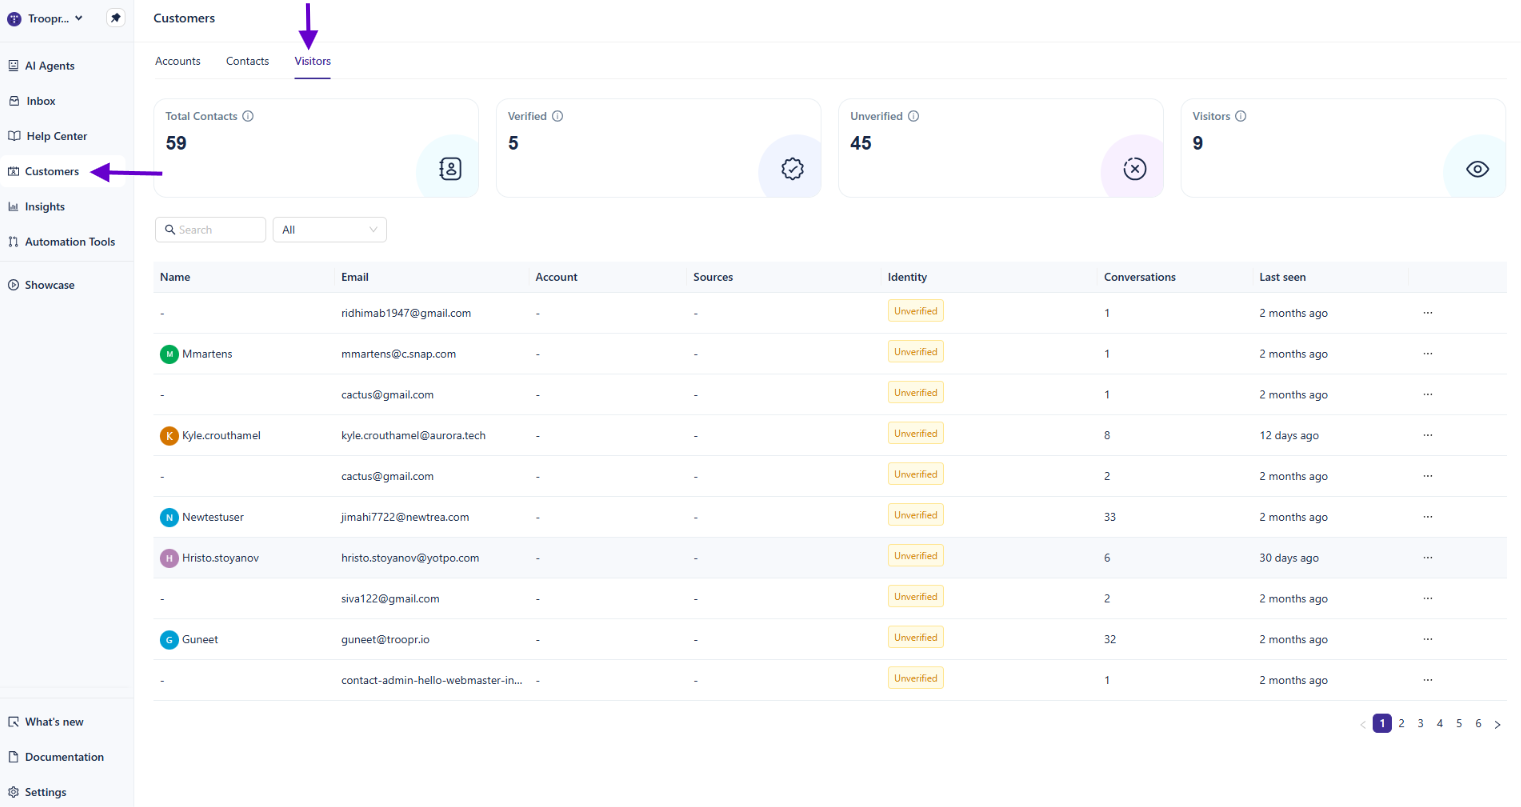Viewport: 1521px width, 807px height.
Task: Click the Unverified badge in siva122@gmail.com row
Action: pos(916,597)
